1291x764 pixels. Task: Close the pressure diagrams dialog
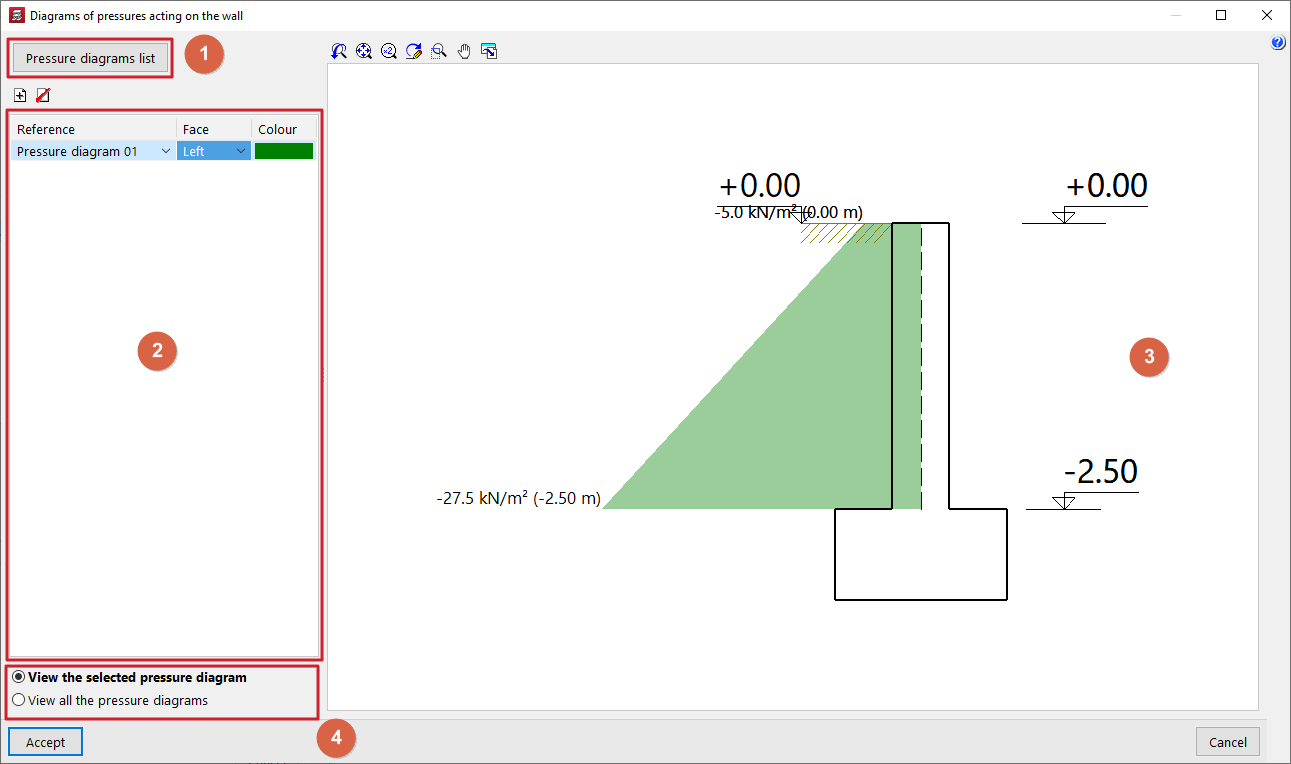(x=1267, y=15)
